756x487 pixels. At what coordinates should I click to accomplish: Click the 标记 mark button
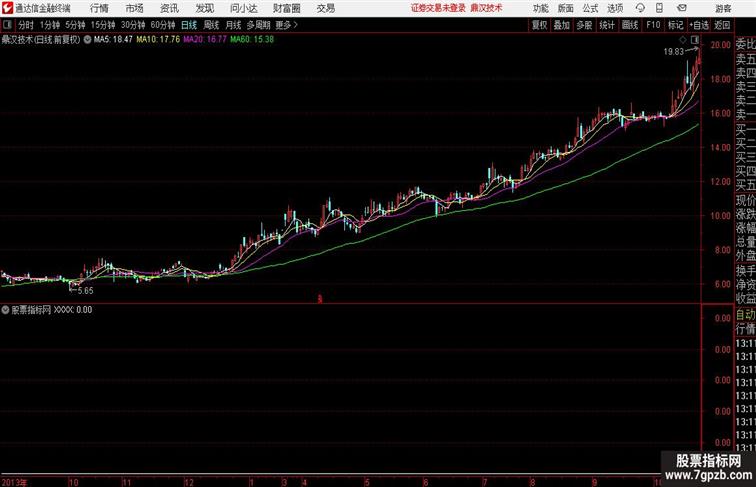pos(675,25)
